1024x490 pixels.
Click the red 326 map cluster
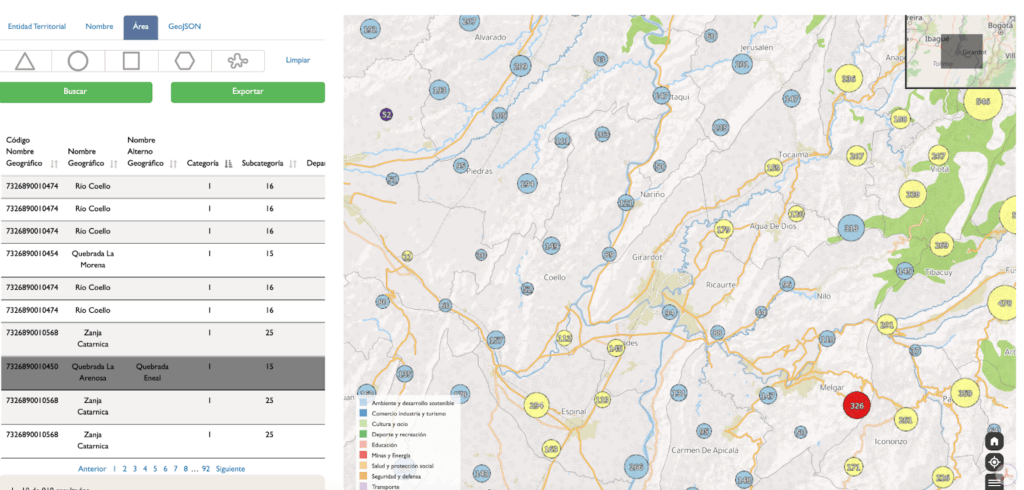856,406
